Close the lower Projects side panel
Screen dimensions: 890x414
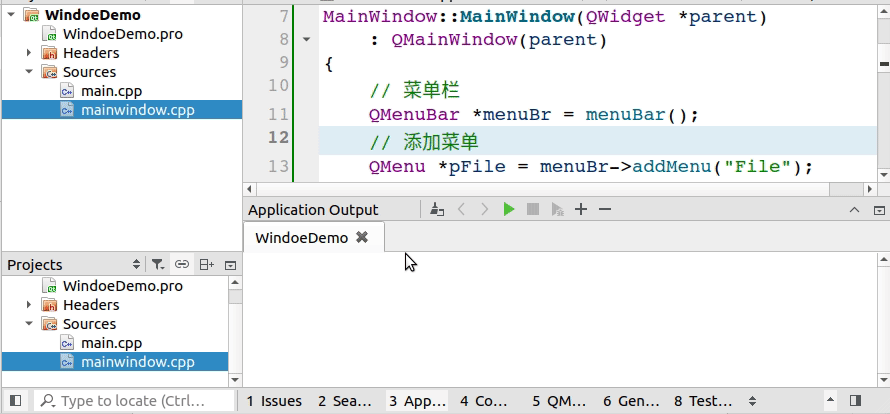230,265
